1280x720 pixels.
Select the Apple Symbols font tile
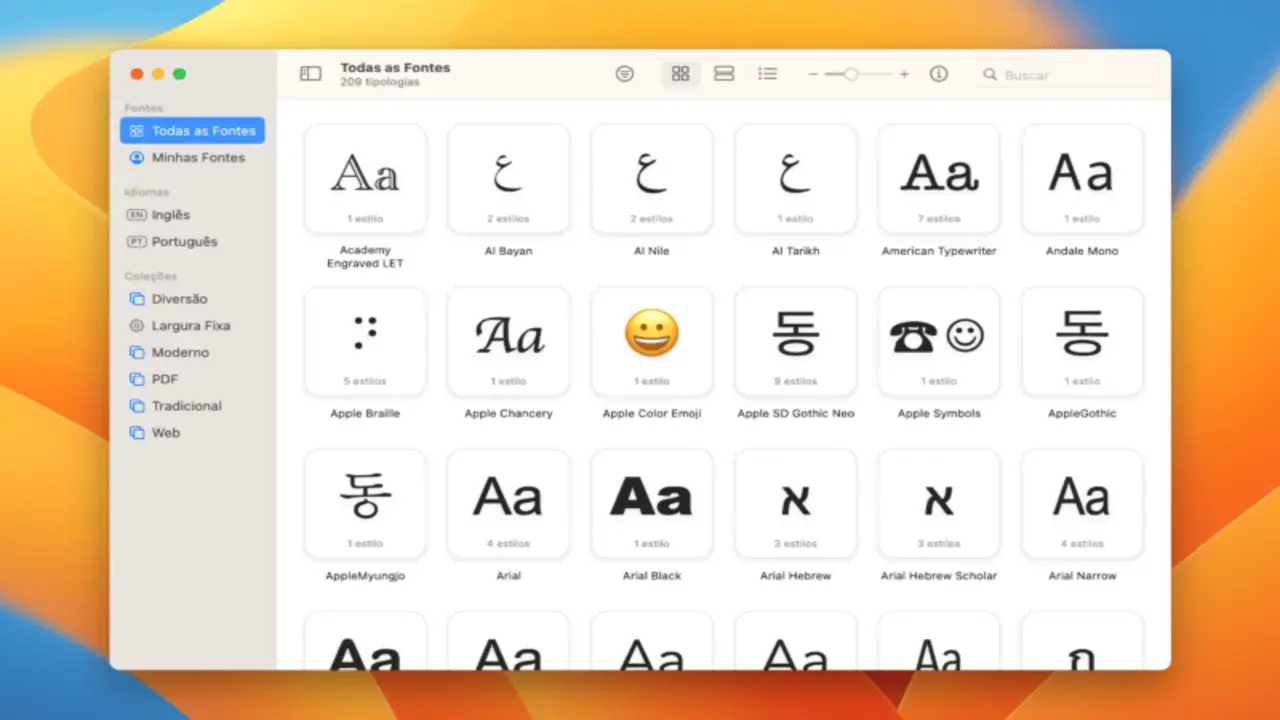pos(939,341)
